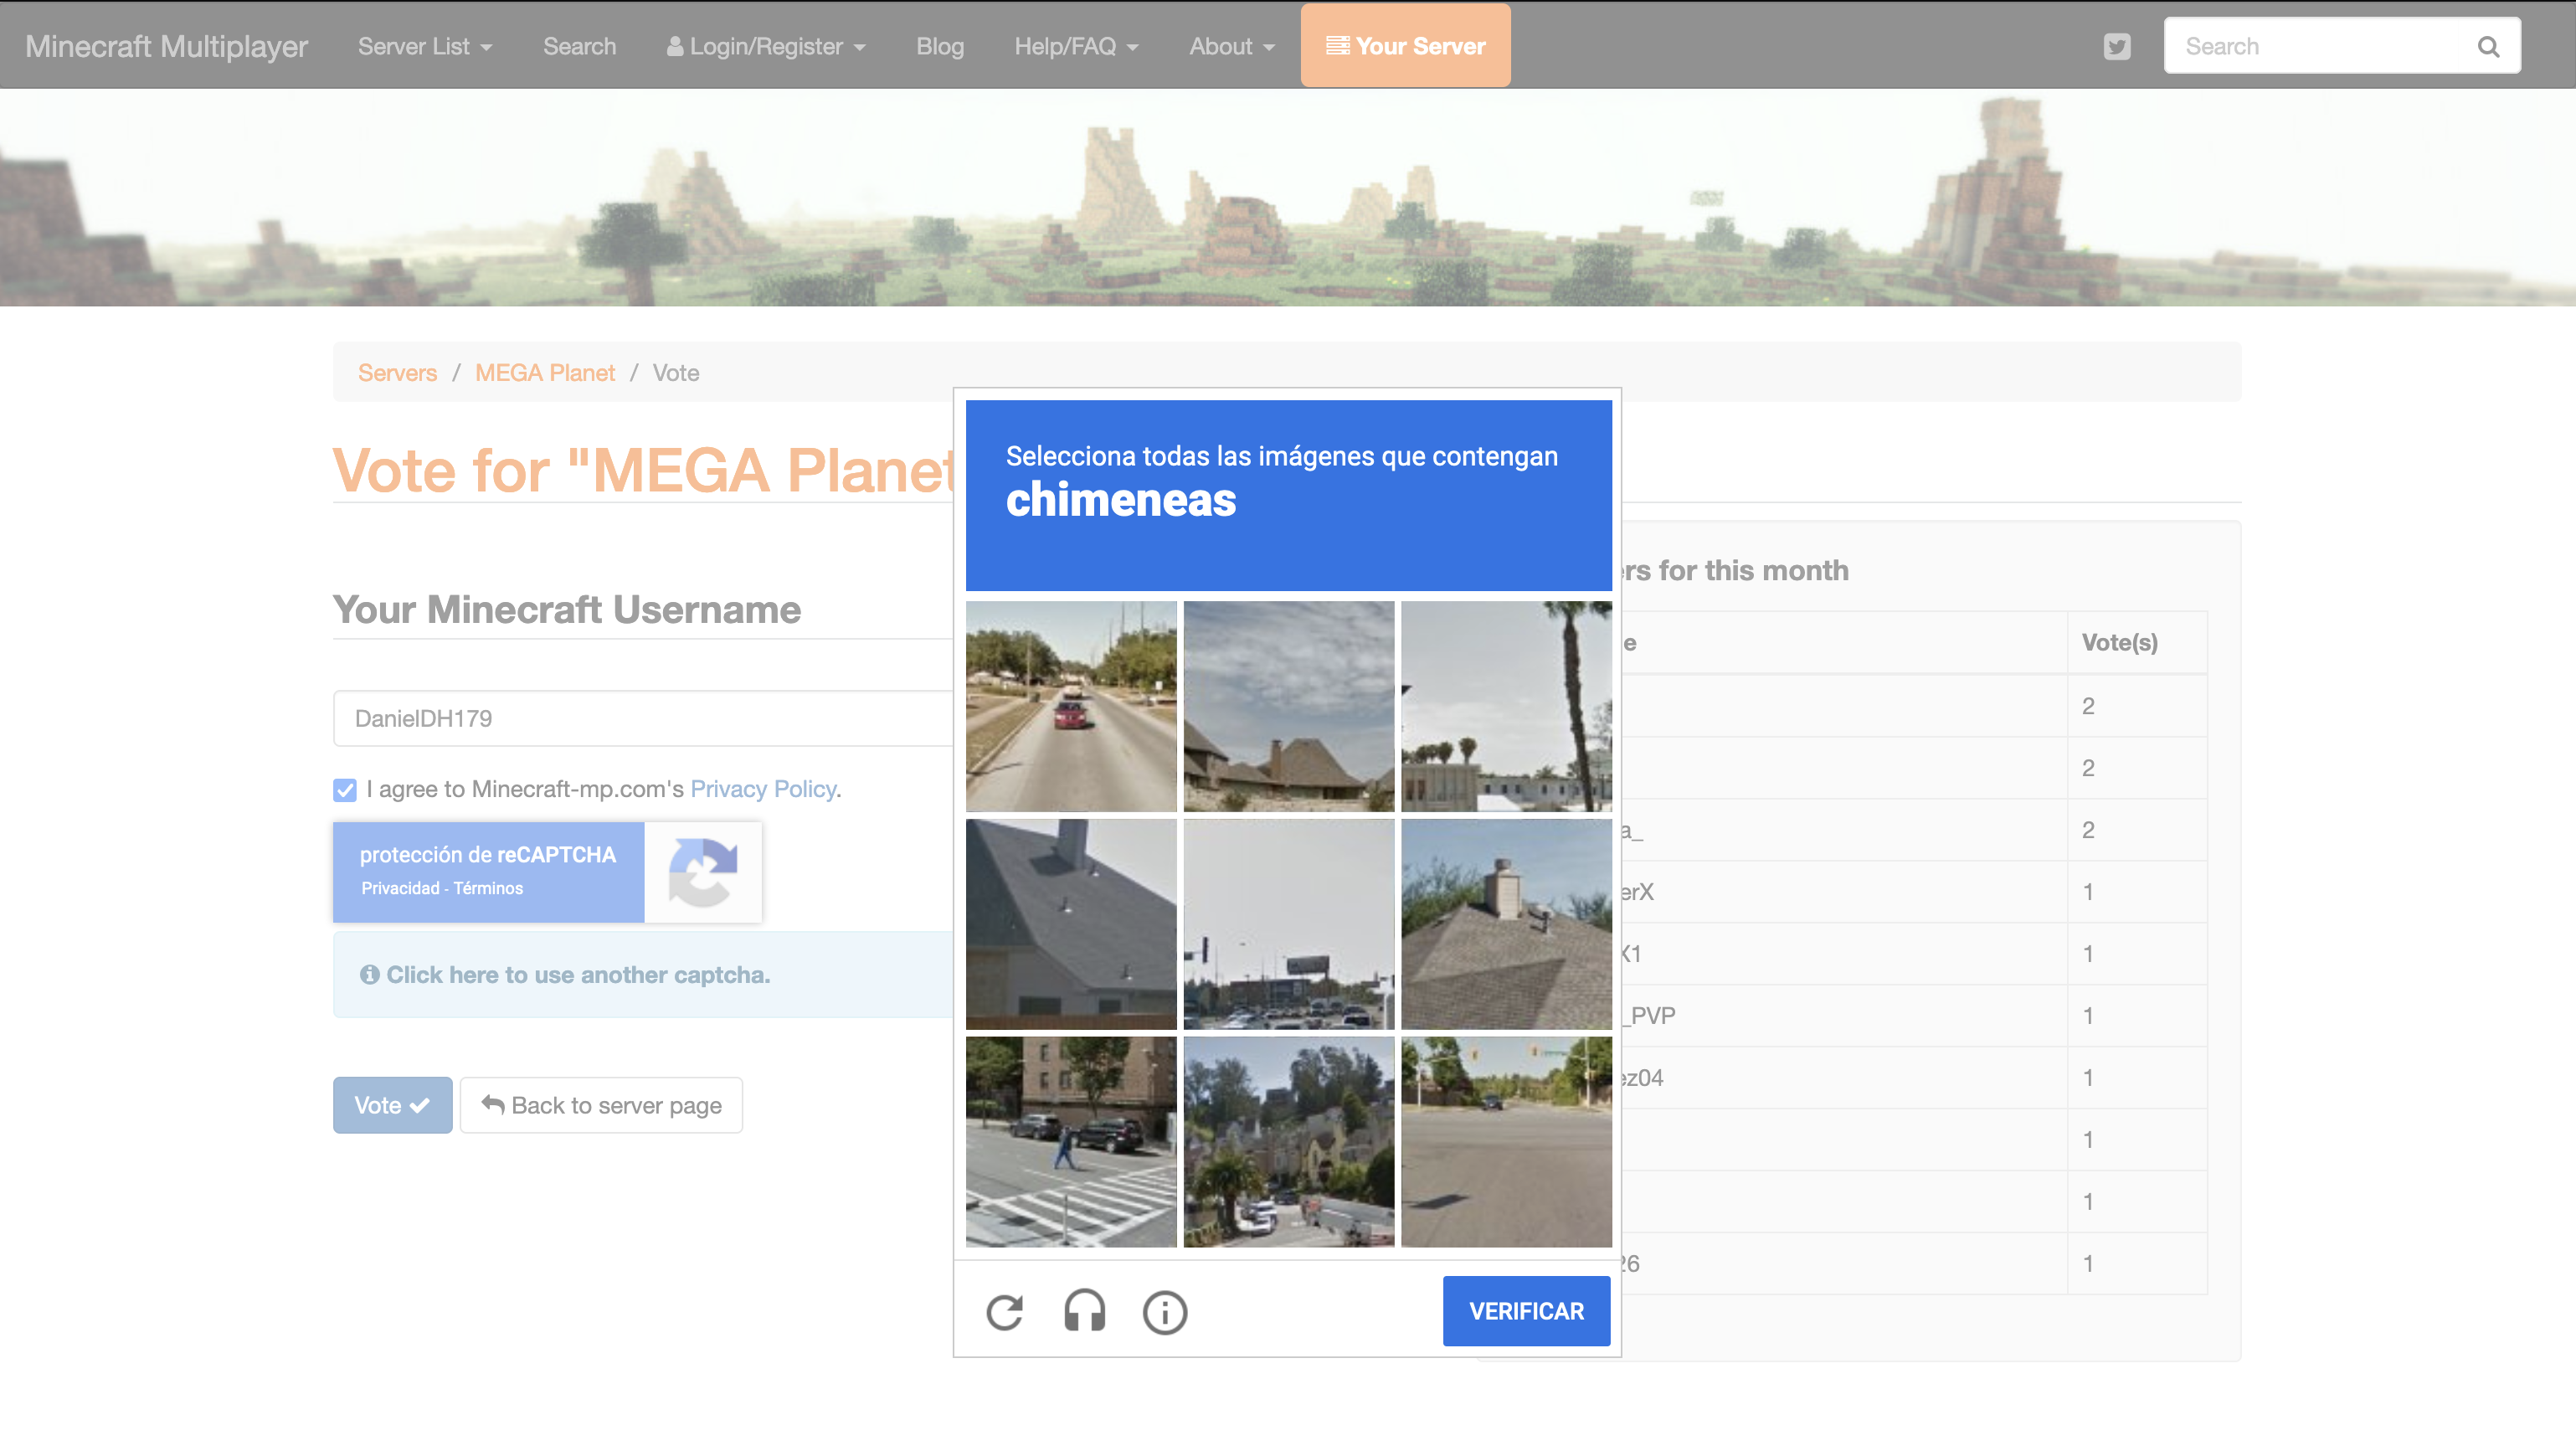Click info icon beside another captcha
This screenshot has width=2576, height=1451.
pos(369,975)
